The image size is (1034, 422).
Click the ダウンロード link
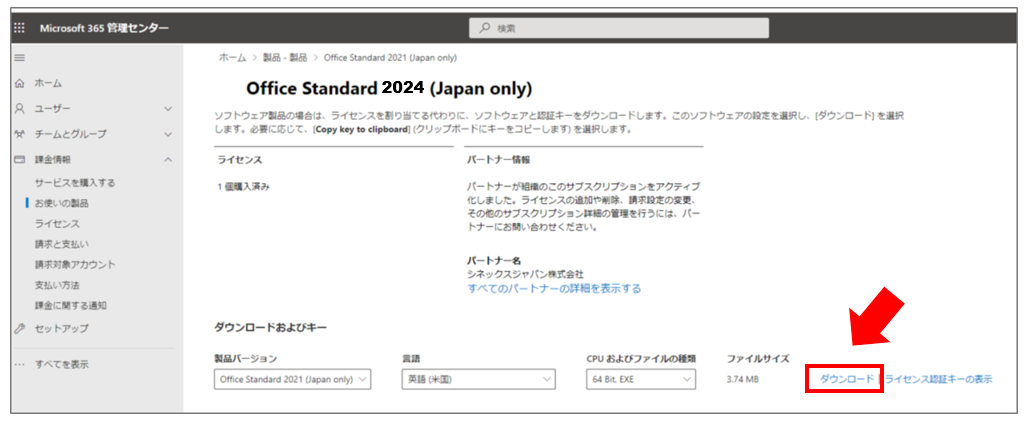847,378
